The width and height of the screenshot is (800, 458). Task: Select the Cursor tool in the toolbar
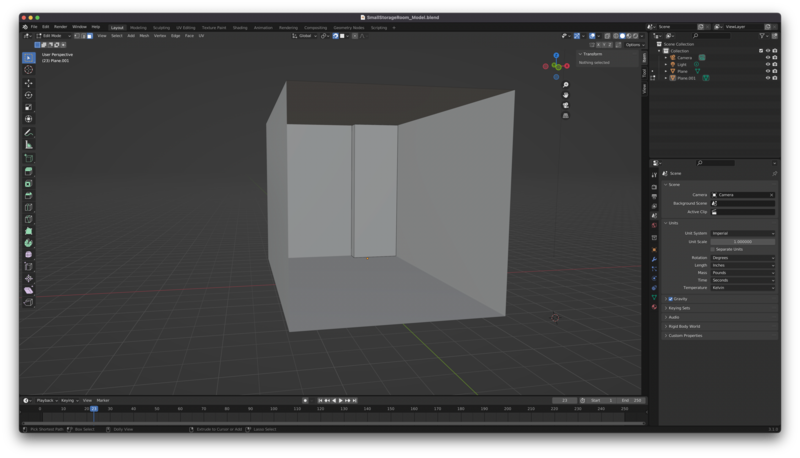point(28,70)
